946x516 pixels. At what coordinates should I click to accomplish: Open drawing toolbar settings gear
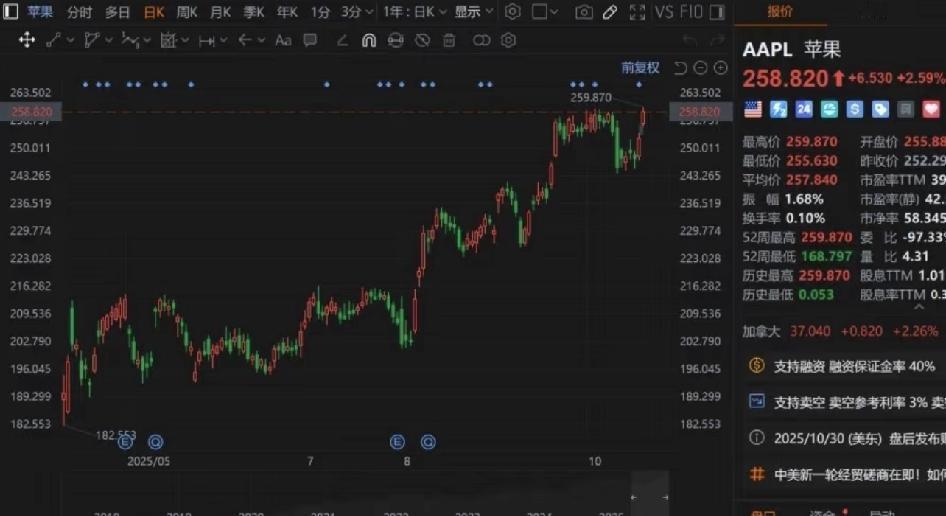tap(509, 40)
